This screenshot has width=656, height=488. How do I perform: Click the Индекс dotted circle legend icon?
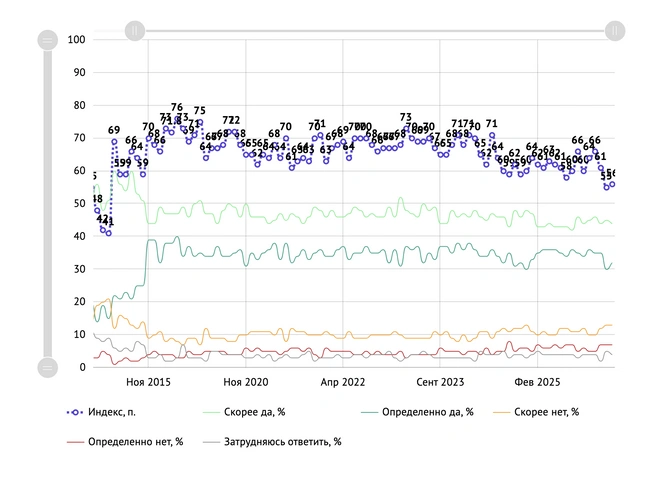click(x=75, y=412)
